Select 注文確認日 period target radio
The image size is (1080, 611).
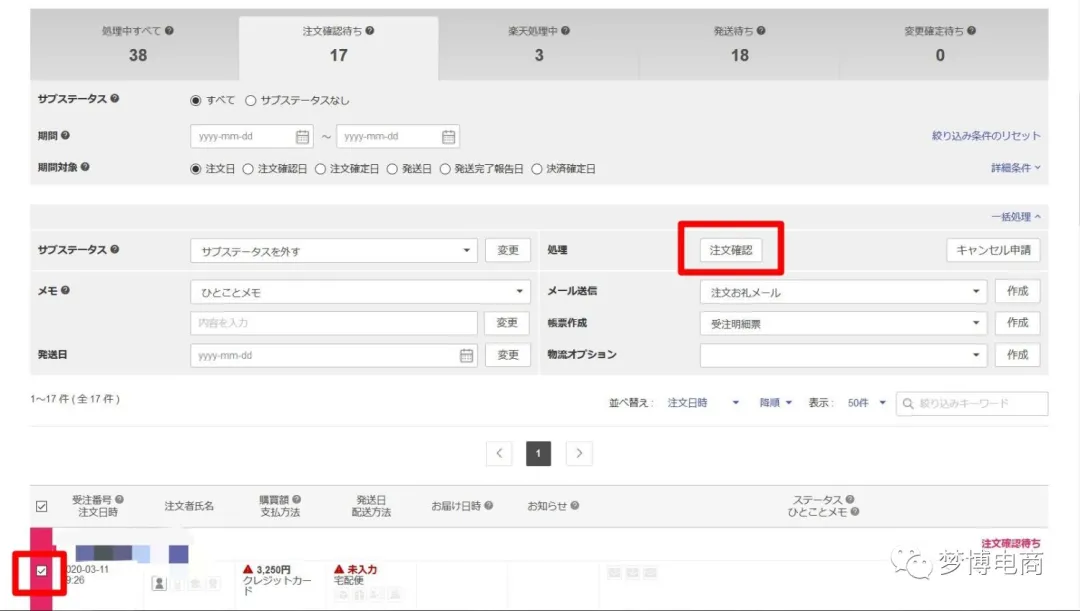coord(248,169)
